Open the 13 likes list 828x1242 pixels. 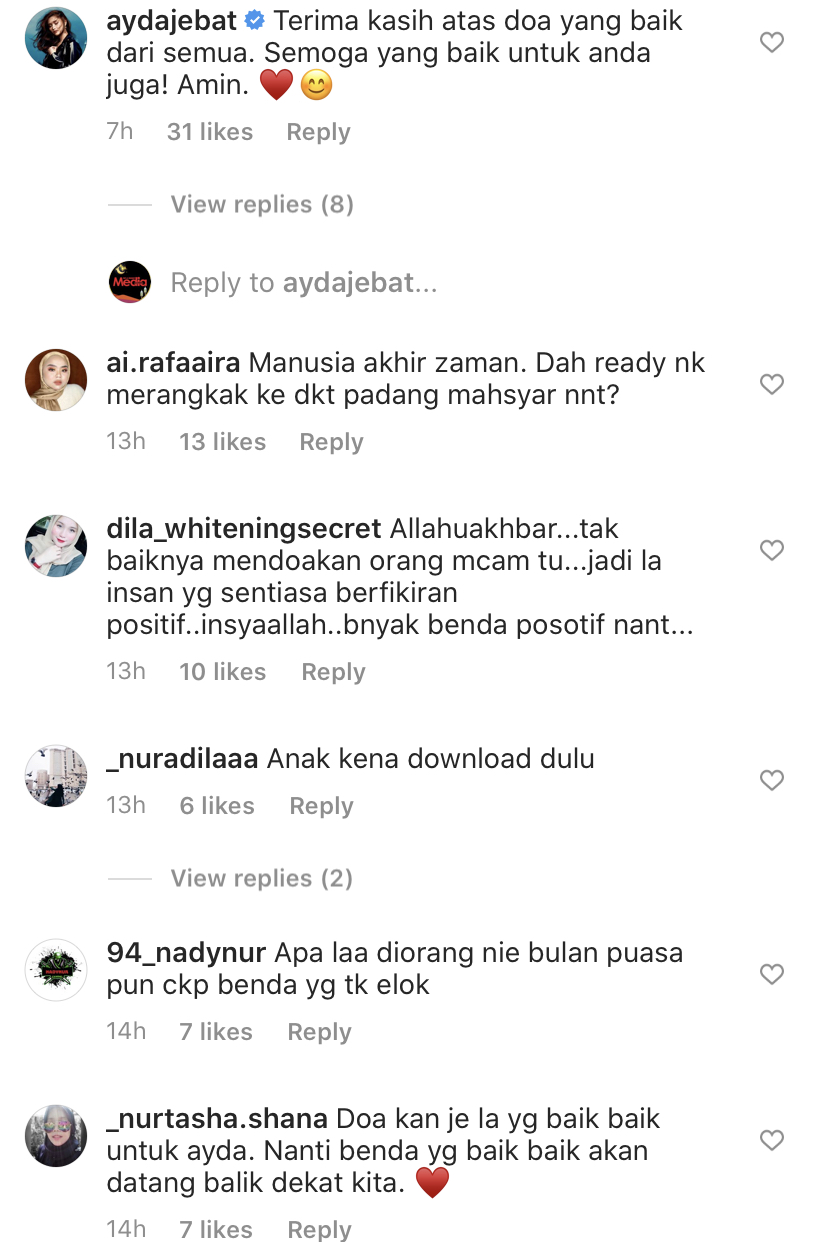click(x=222, y=442)
